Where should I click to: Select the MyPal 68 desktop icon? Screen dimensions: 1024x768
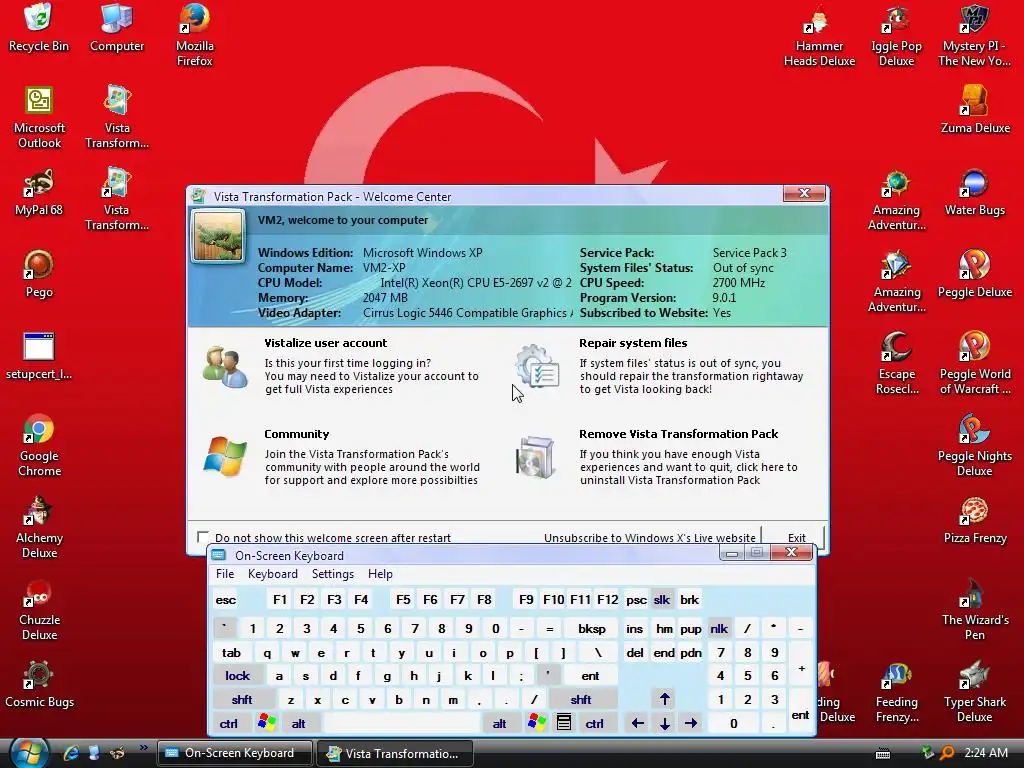click(x=39, y=192)
